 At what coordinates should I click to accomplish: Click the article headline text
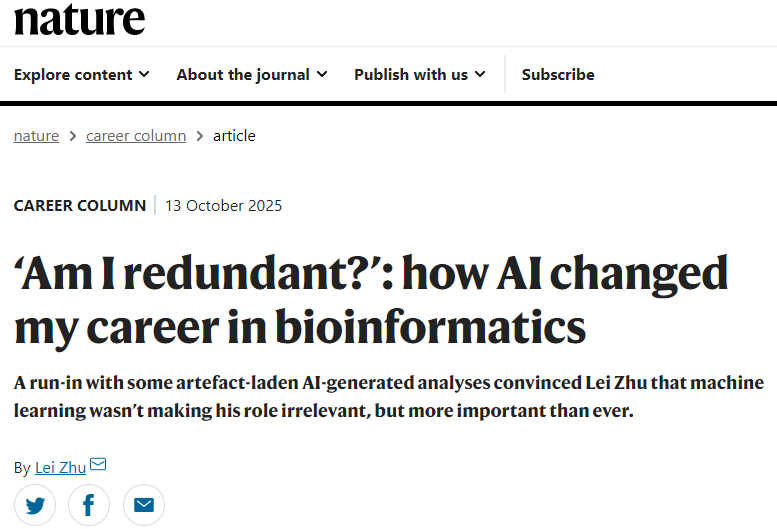point(370,300)
